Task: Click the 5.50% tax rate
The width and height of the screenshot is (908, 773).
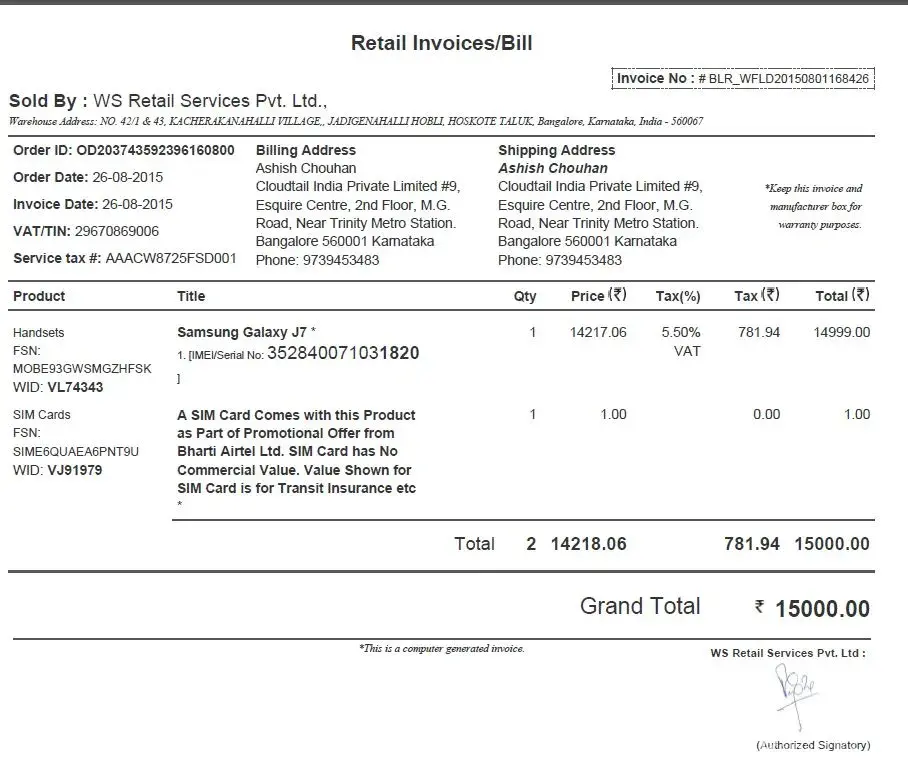Action: click(x=681, y=332)
